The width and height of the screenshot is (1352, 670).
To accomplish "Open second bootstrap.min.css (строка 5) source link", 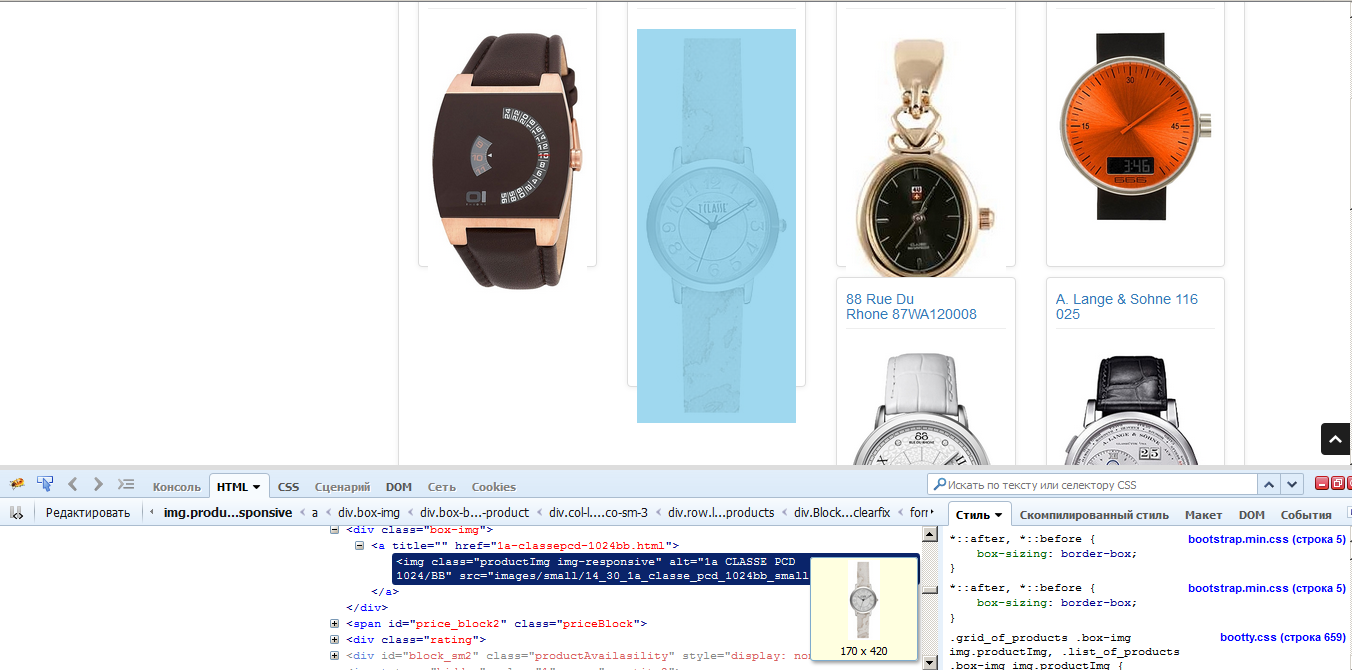I will pos(1267,588).
